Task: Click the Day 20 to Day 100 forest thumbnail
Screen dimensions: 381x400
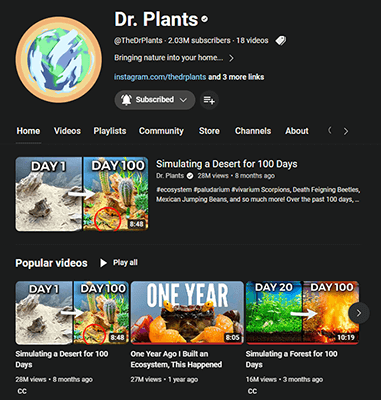Action: click(x=302, y=313)
